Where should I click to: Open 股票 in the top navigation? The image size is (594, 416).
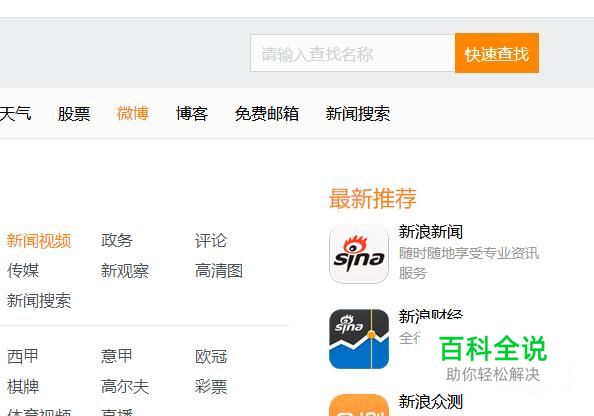click(74, 113)
